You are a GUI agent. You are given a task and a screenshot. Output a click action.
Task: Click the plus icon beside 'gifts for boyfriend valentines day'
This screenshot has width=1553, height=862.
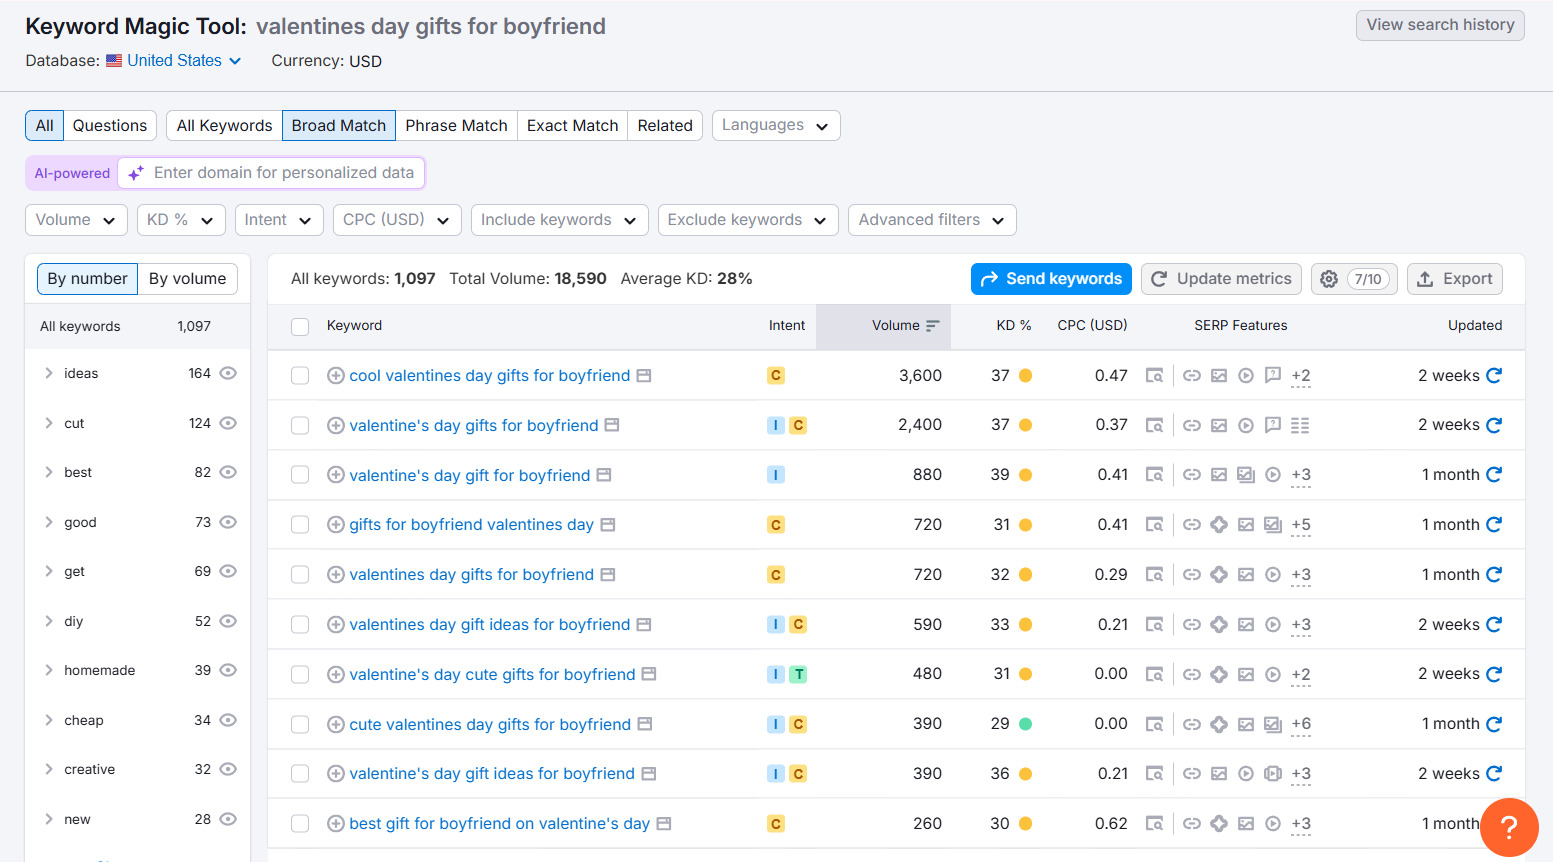(336, 524)
